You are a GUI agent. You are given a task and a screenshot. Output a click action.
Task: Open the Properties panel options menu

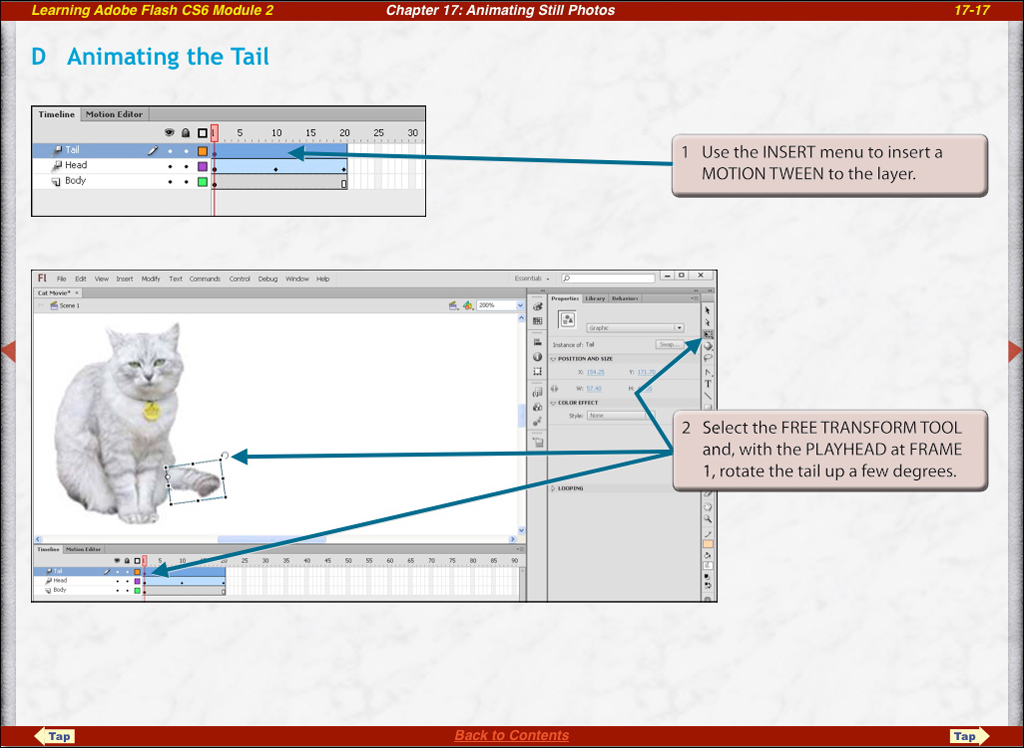tap(695, 299)
